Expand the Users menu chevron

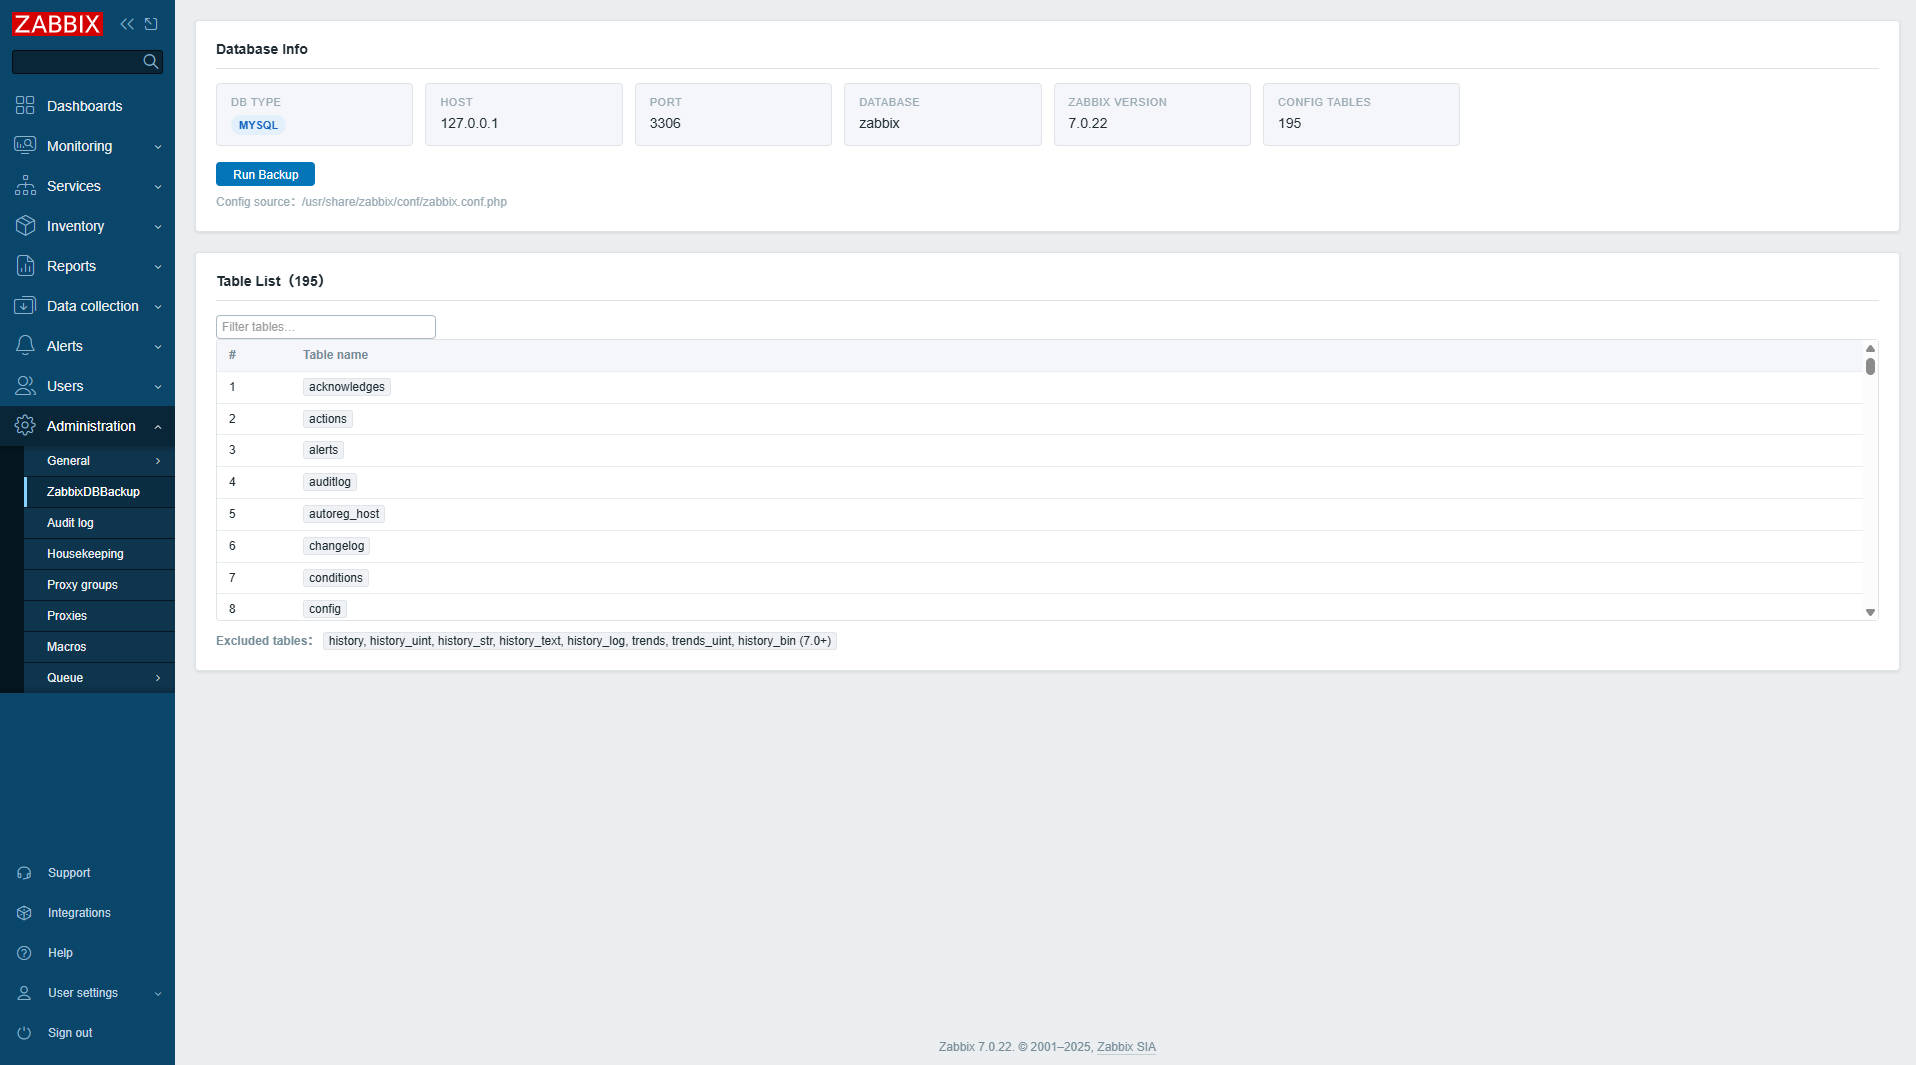click(x=158, y=387)
